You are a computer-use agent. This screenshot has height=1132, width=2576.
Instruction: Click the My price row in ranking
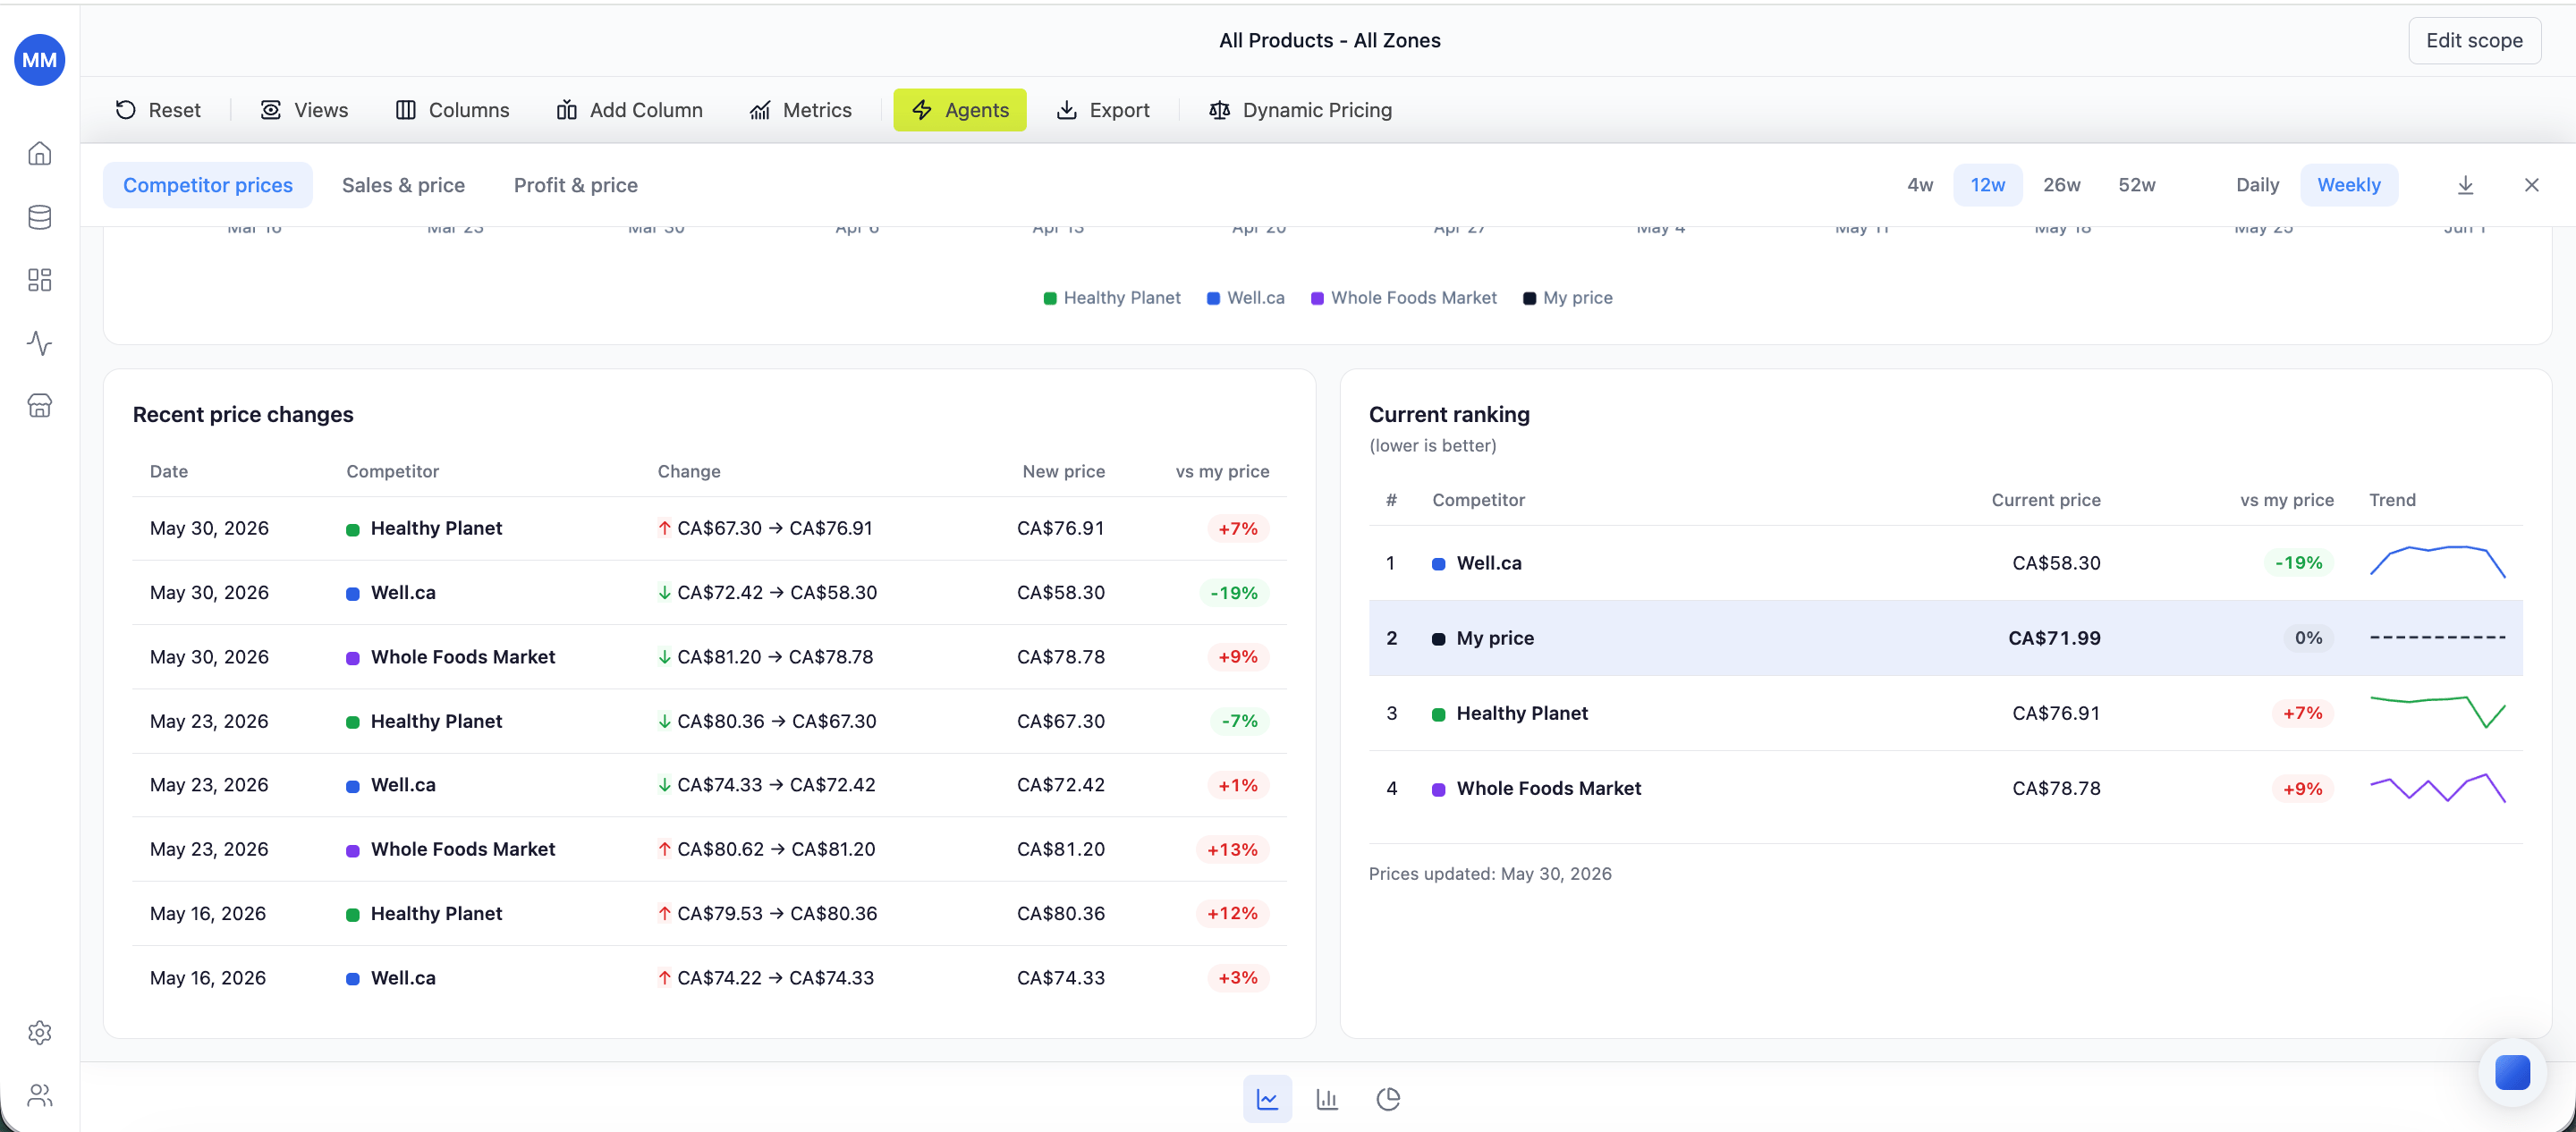tap(1945, 638)
